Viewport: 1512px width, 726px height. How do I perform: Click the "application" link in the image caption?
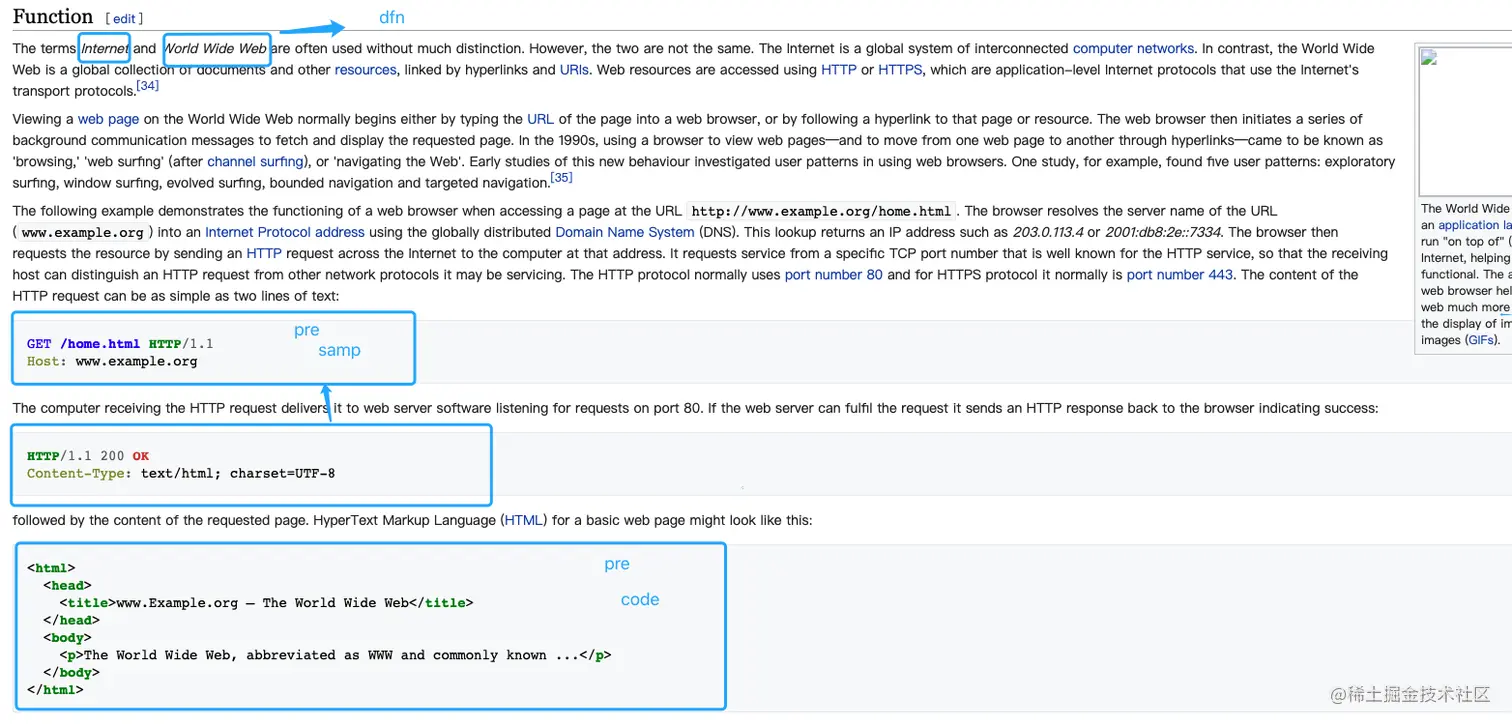click(x=1468, y=225)
